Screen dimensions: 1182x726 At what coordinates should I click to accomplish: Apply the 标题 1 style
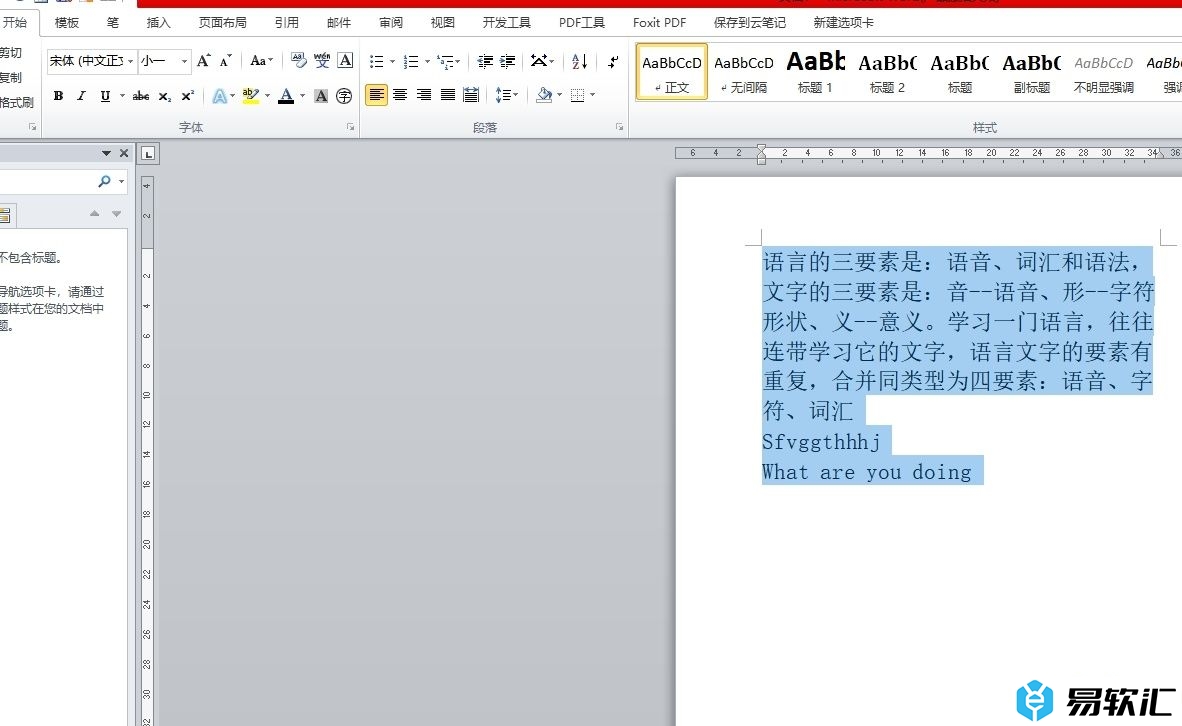[x=815, y=72]
